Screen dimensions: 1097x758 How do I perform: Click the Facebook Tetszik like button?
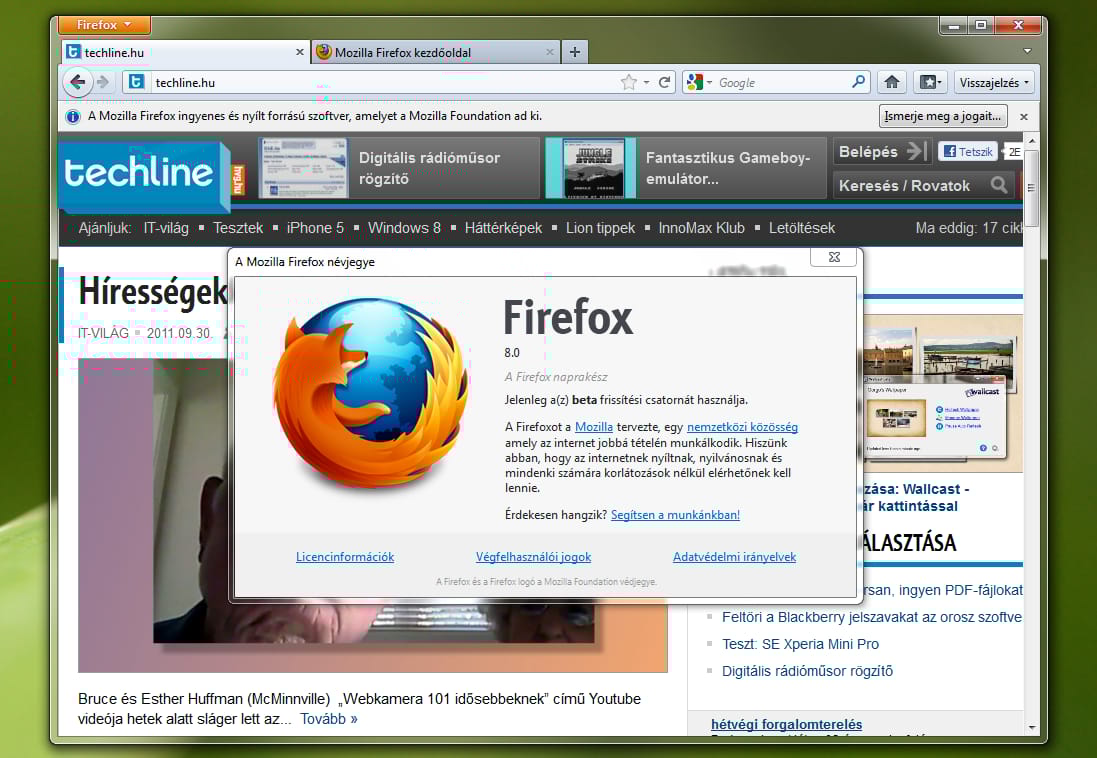(968, 151)
